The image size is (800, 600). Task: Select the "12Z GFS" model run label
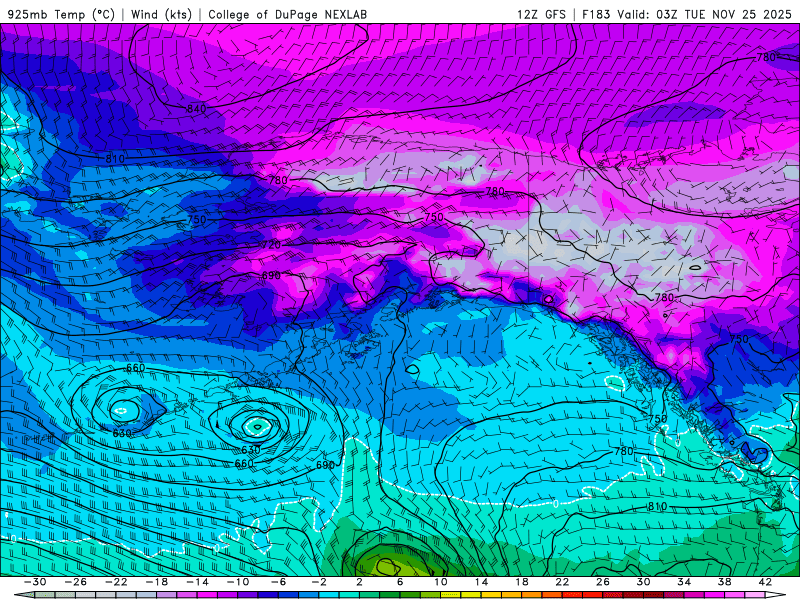[x=541, y=14]
